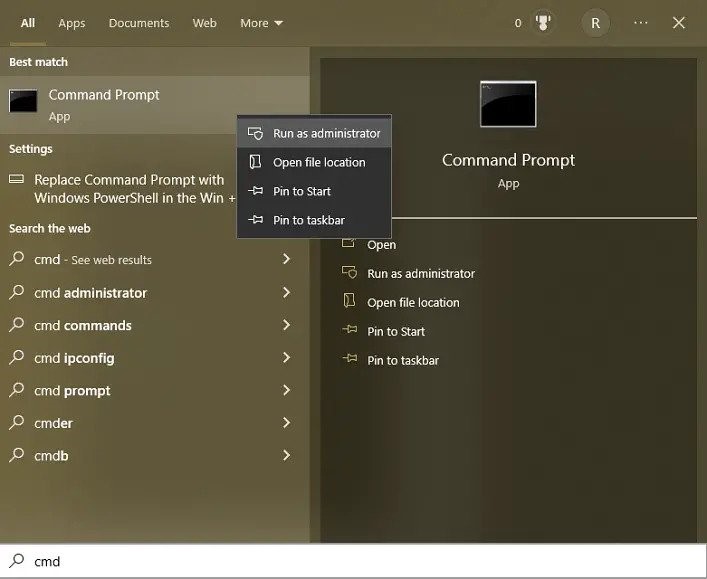The height and width of the screenshot is (579, 707).
Task: Open the rewards trophy icon
Action: click(x=543, y=23)
